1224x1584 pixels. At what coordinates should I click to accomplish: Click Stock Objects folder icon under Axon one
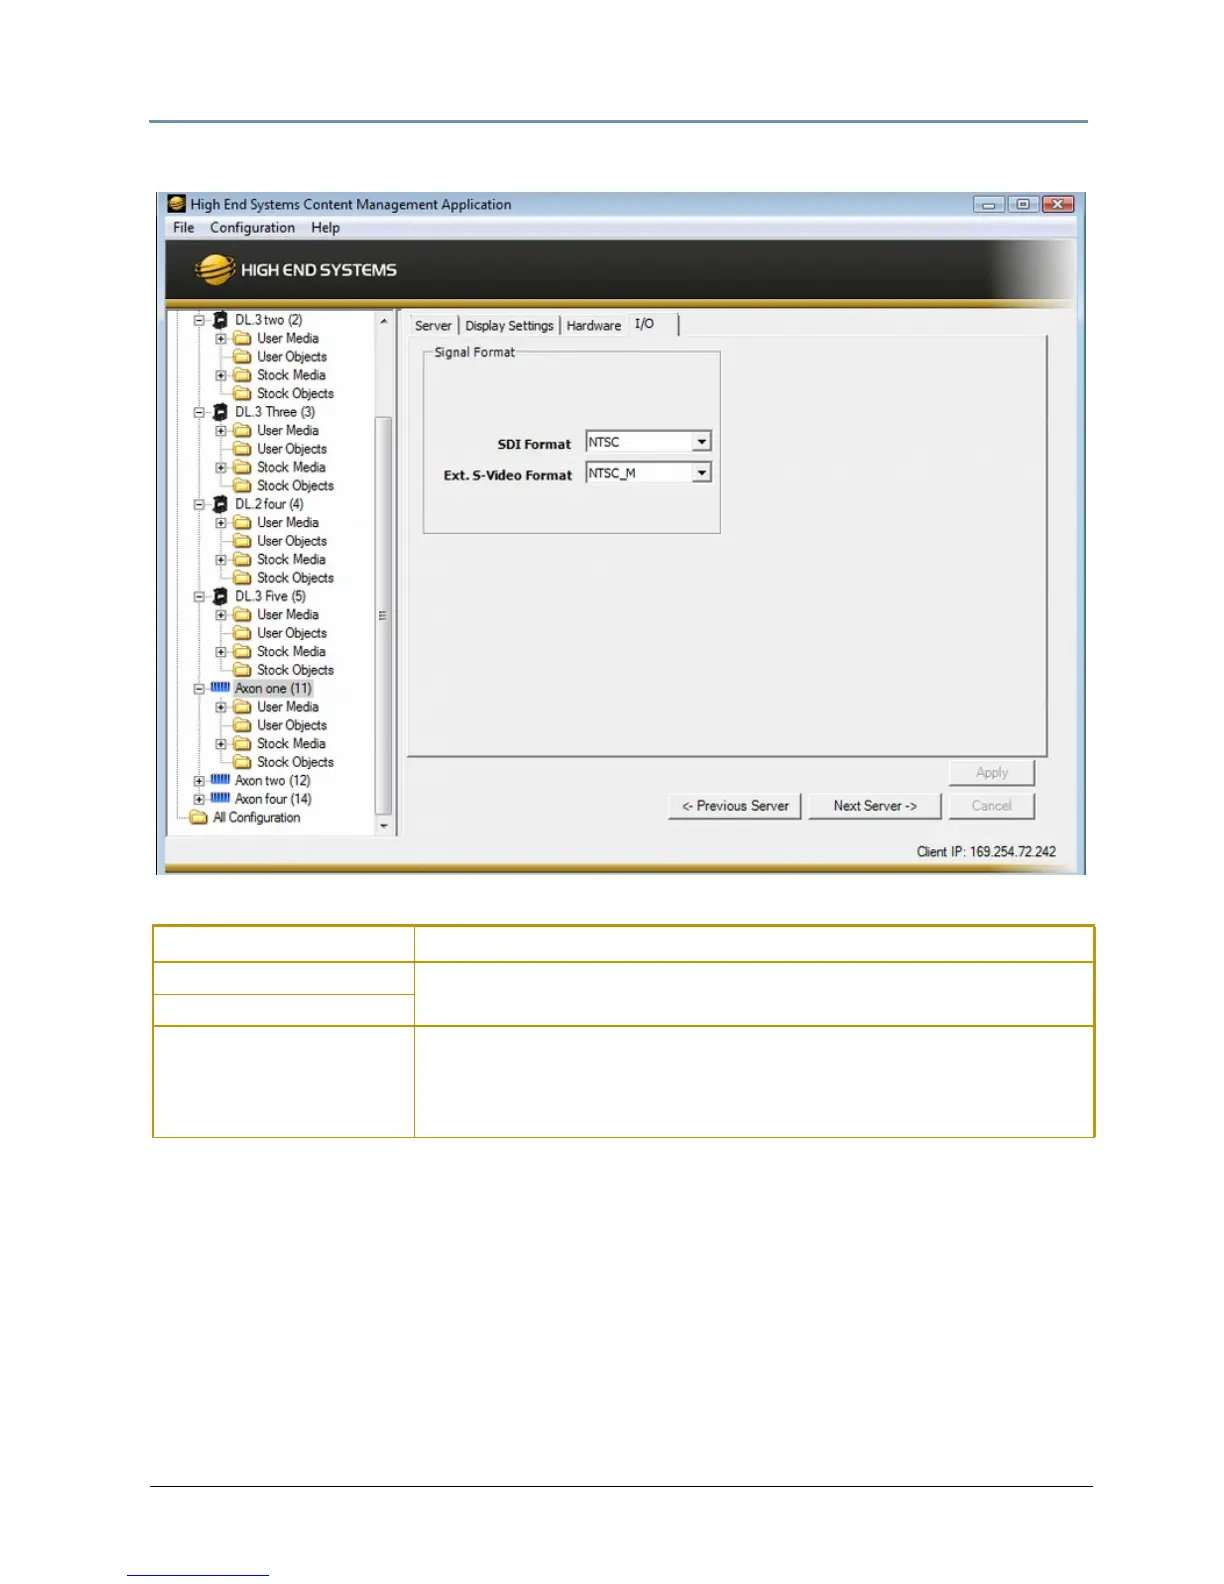(x=242, y=762)
